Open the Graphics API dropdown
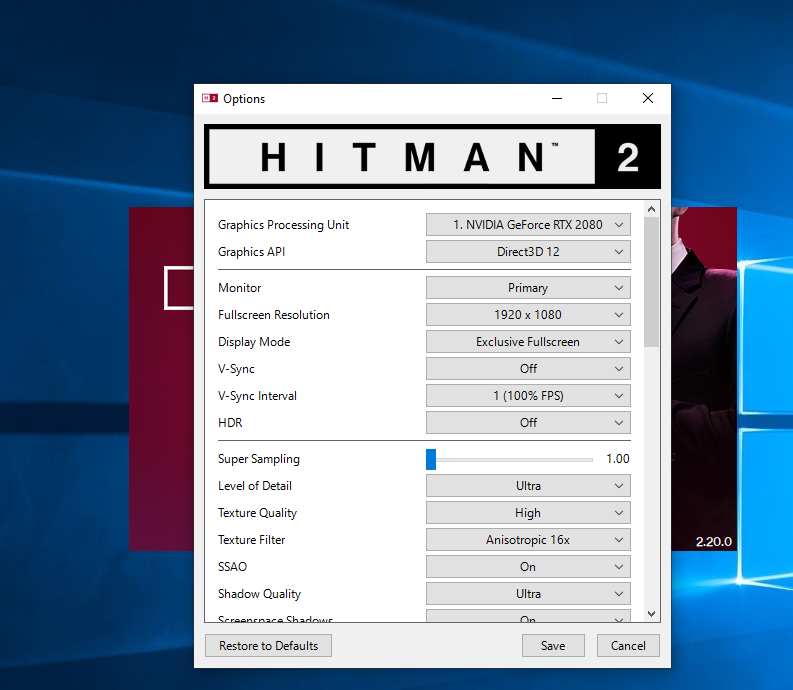The height and width of the screenshot is (690, 793). click(528, 252)
